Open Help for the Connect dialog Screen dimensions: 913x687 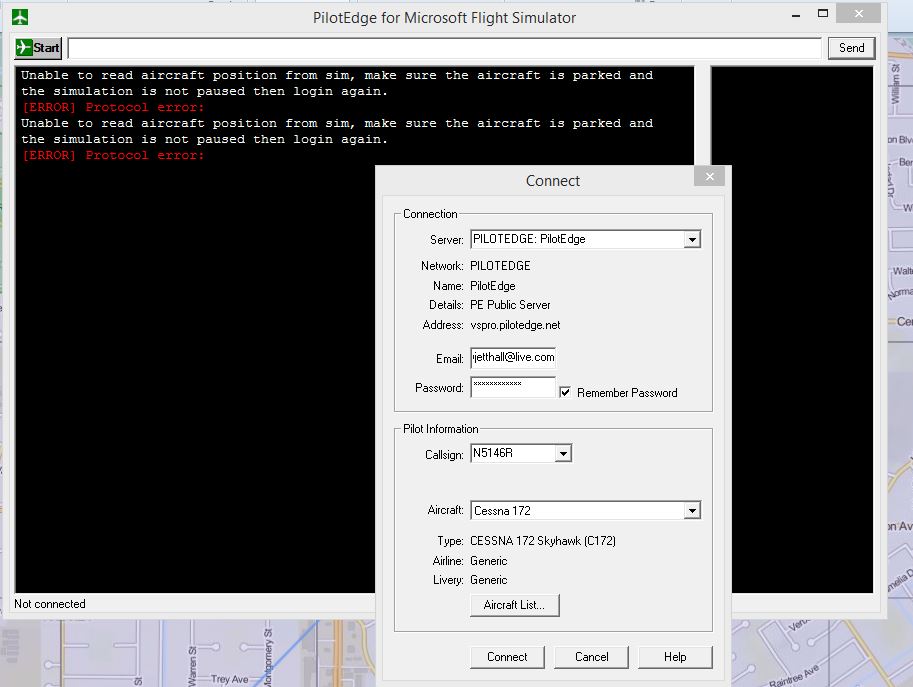pyautogui.click(x=675, y=657)
